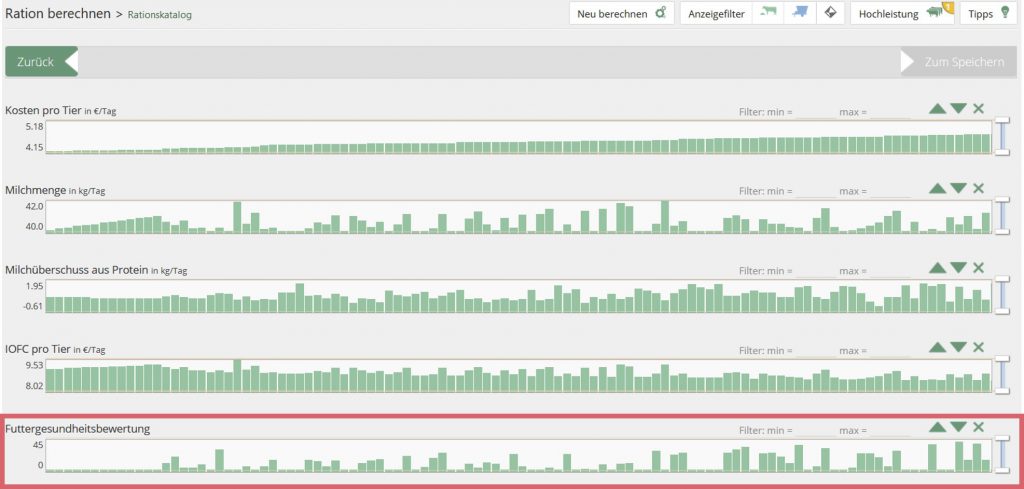Click the Neu berechnen button
Screen dimensions: 1024x489
pyautogui.click(x=621, y=13)
